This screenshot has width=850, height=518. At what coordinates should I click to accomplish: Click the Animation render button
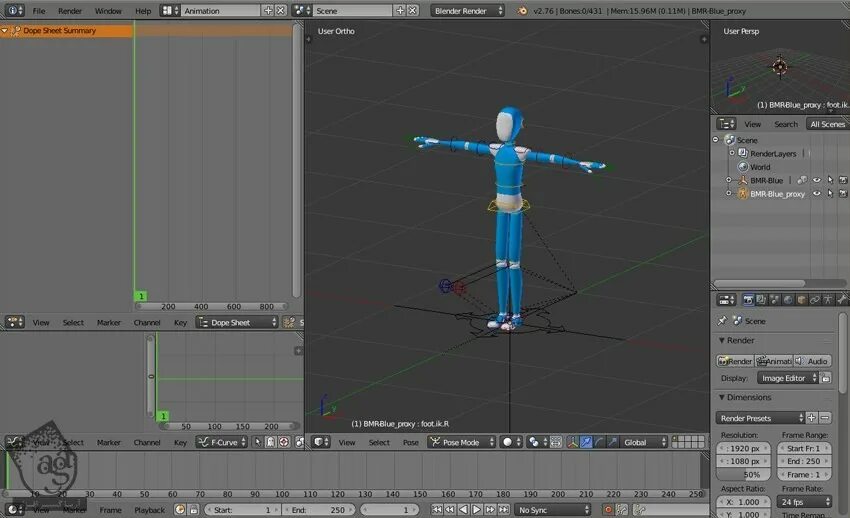[774, 361]
